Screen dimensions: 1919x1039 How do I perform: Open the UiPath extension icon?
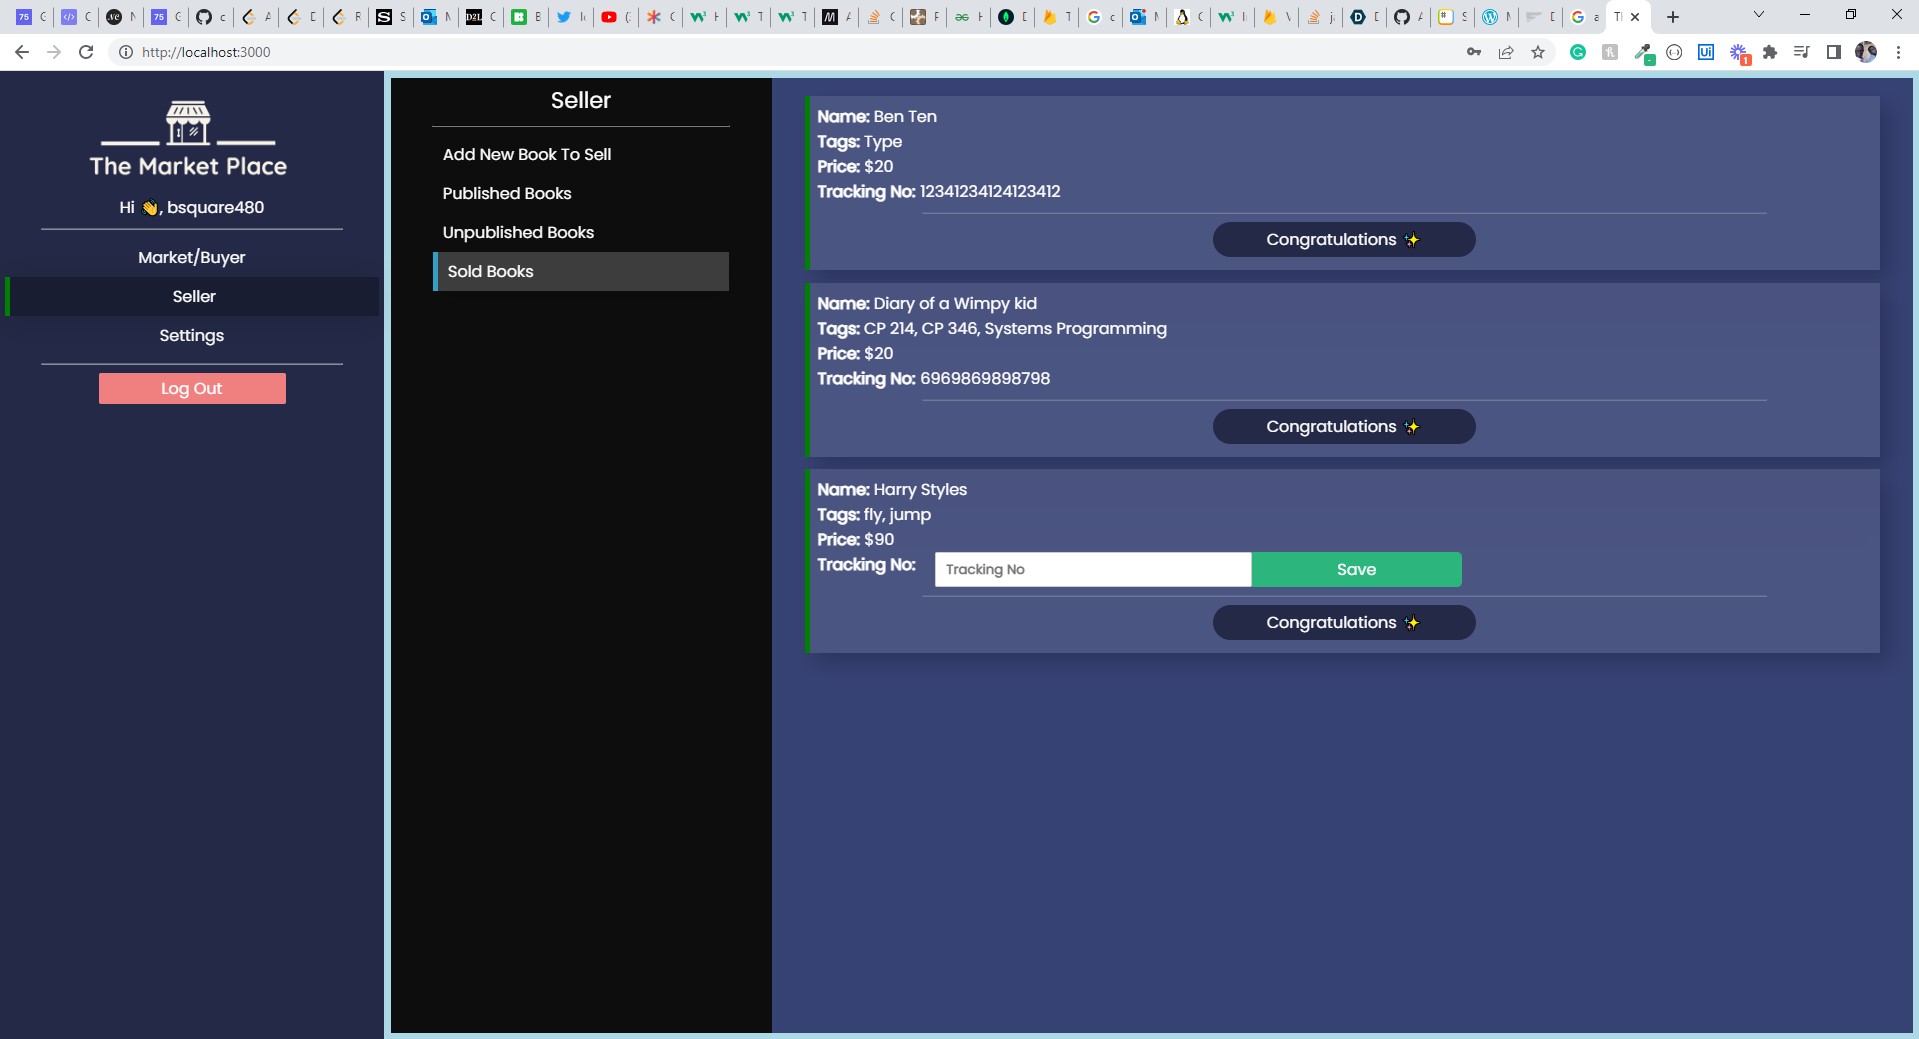point(1706,52)
